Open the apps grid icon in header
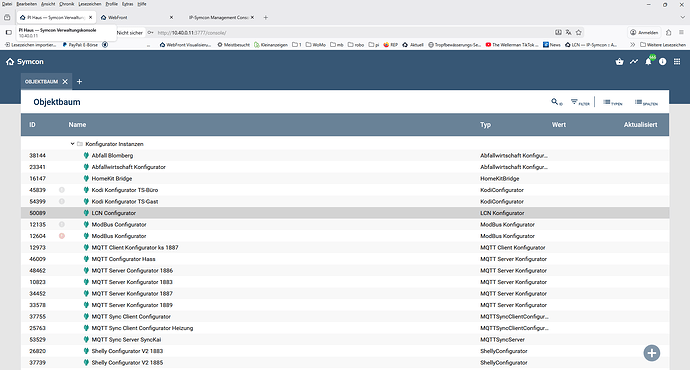The width and height of the screenshot is (690, 370). [677, 62]
